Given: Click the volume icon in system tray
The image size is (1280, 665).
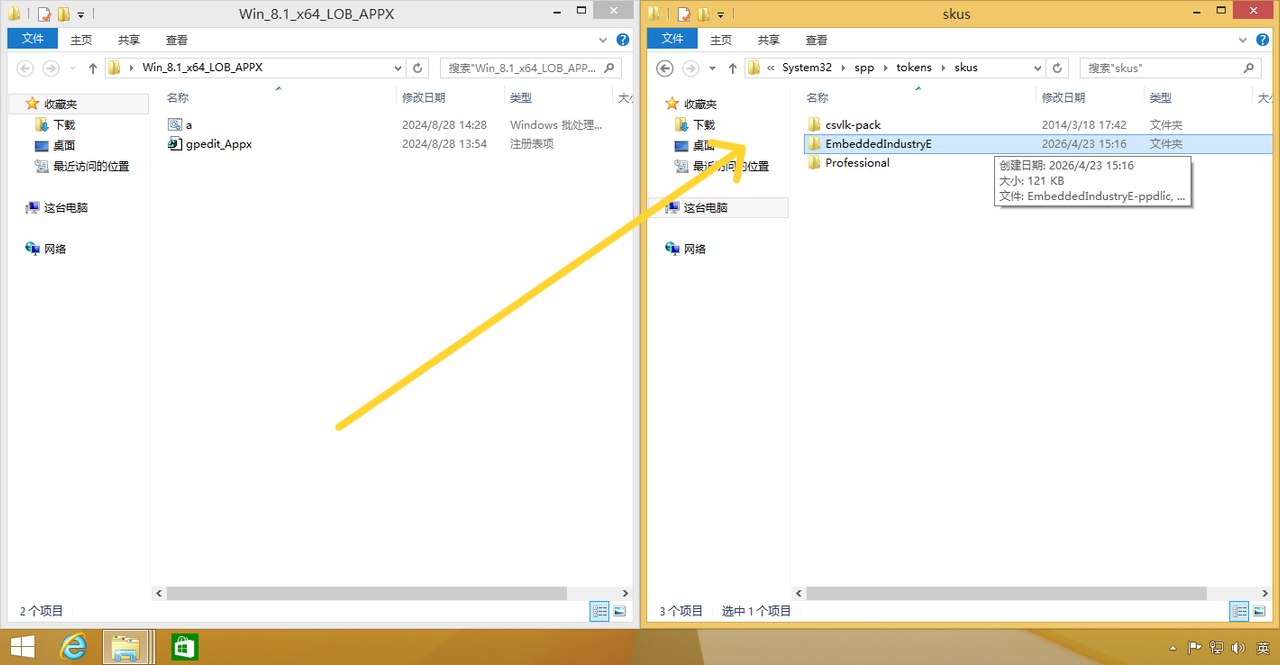Looking at the screenshot, I should [x=1238, y=648].
